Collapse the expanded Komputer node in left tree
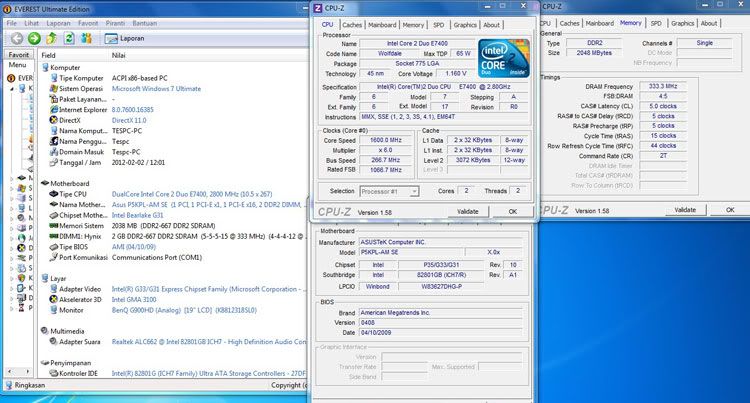This screenshot has height=403, width=750. [x=12, y=88]
